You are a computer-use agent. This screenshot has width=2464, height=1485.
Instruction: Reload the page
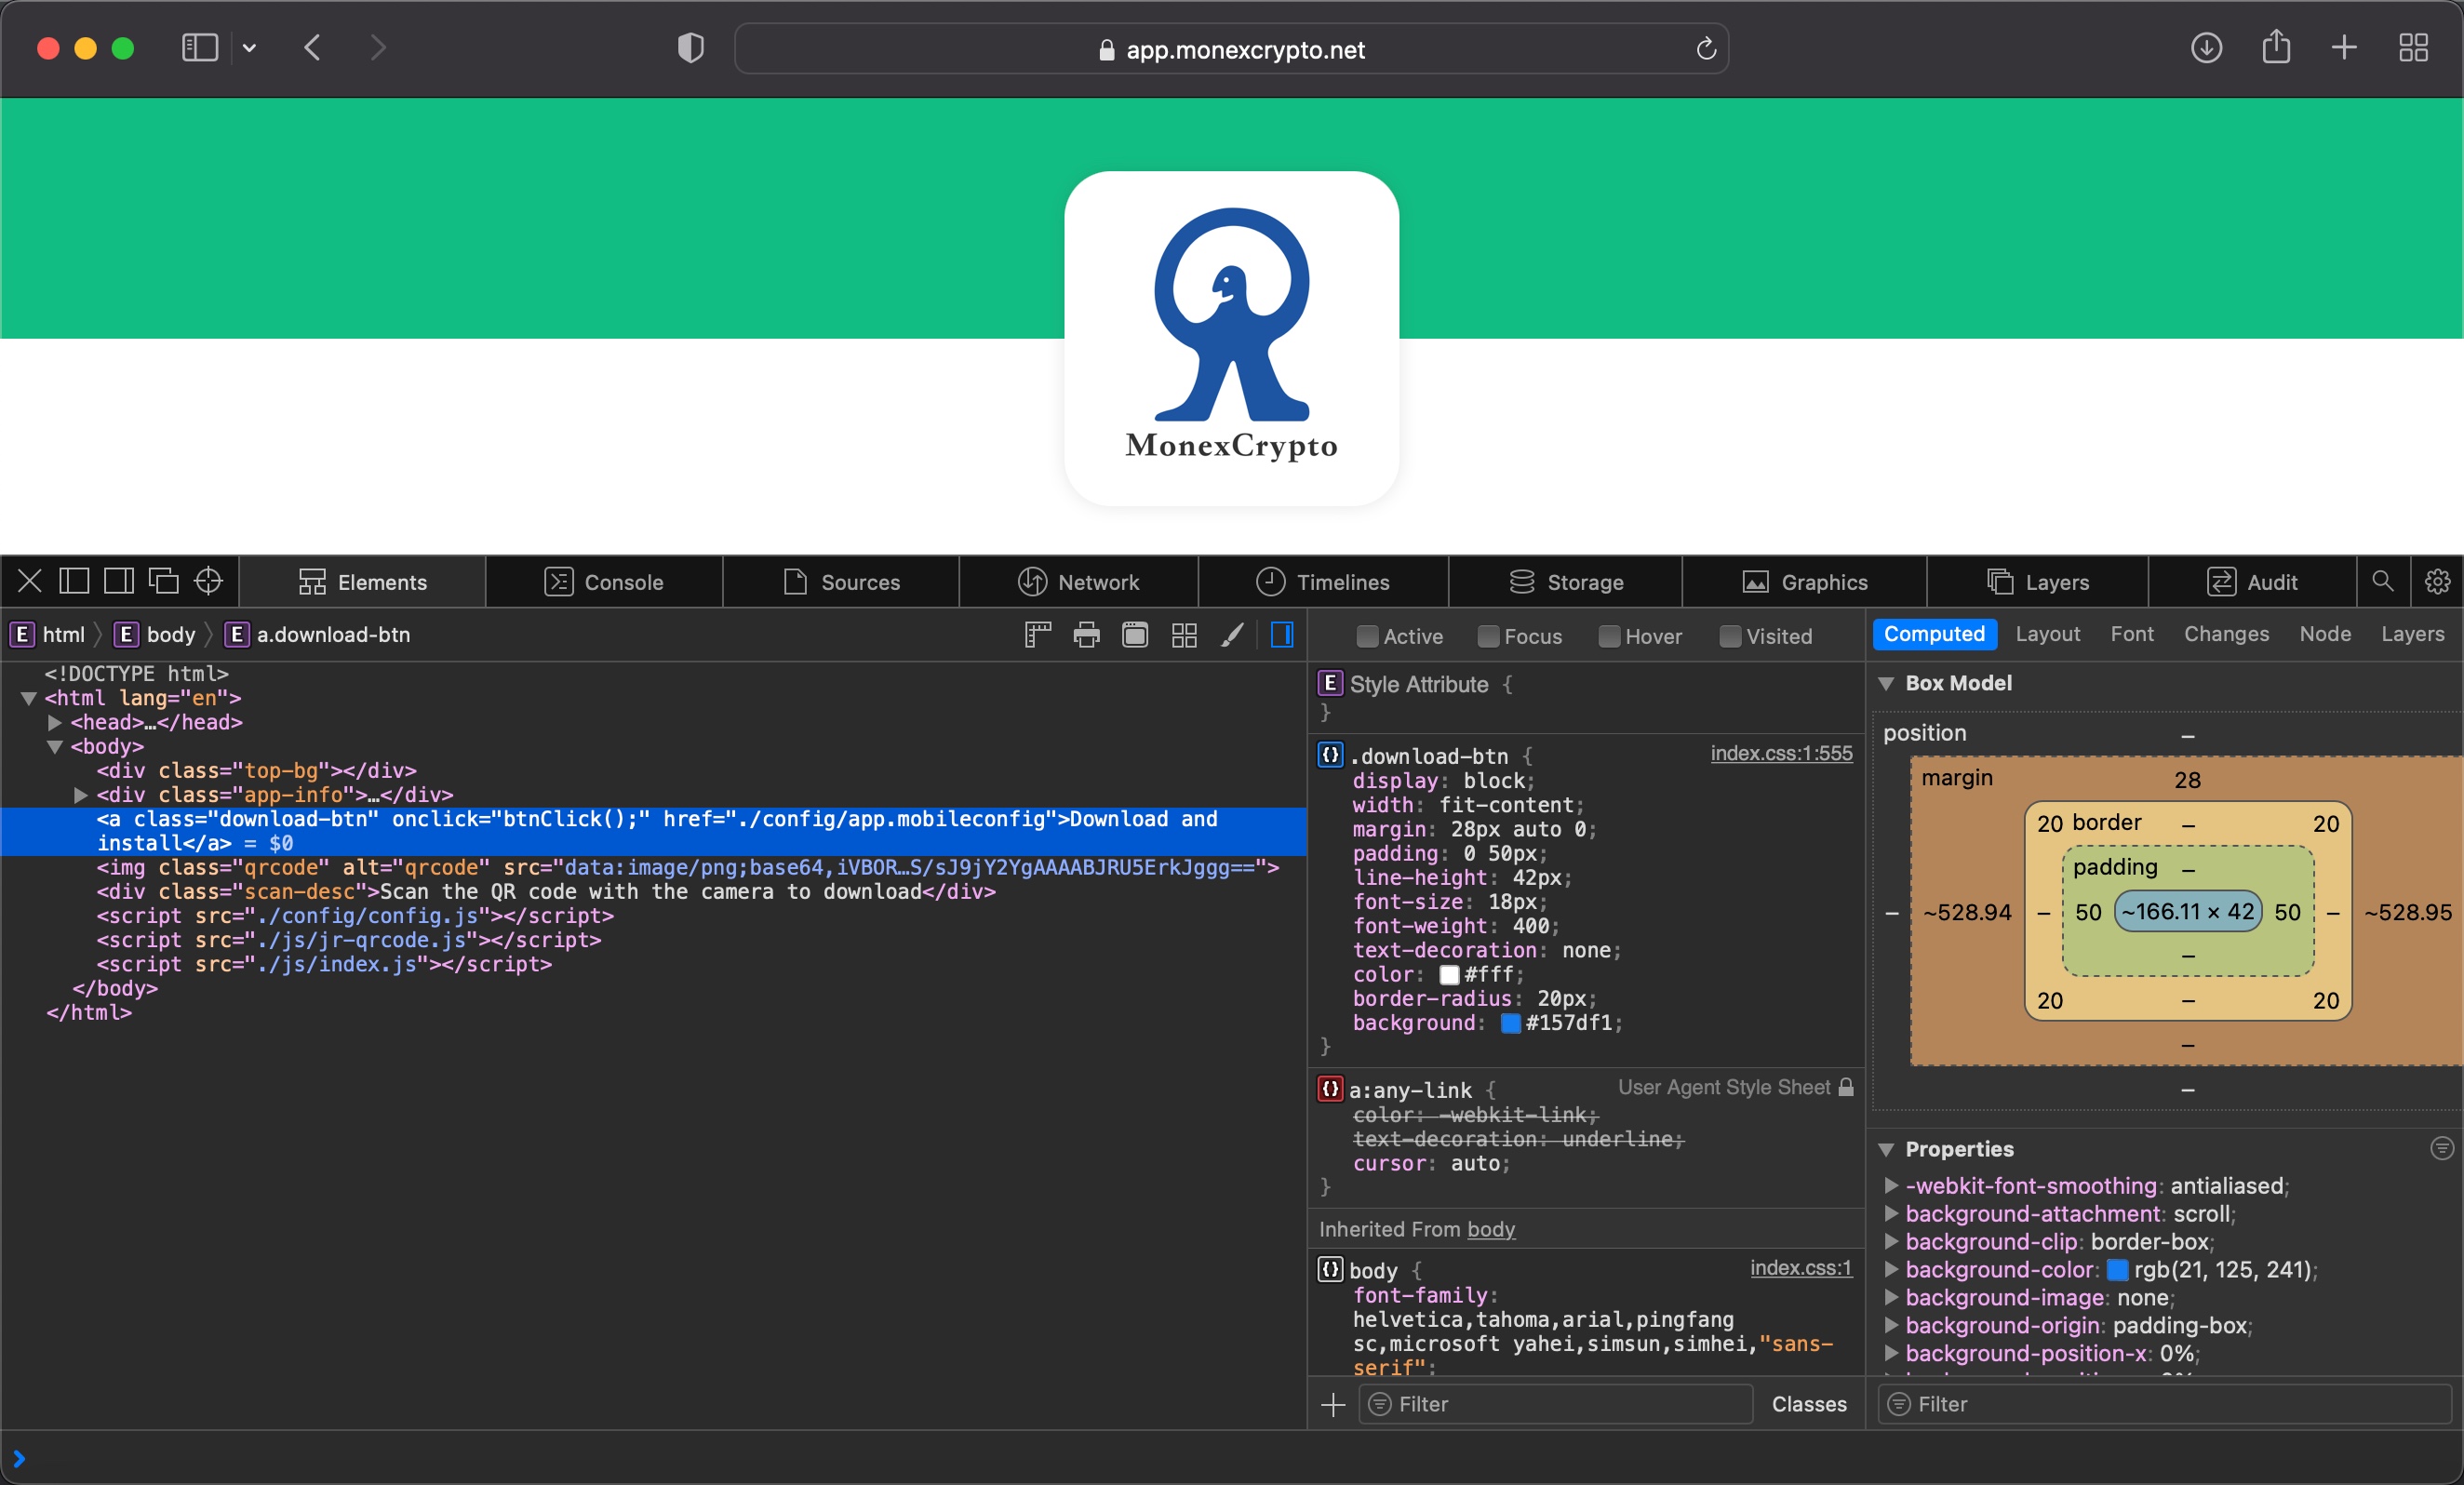[x=1706, y=48]
